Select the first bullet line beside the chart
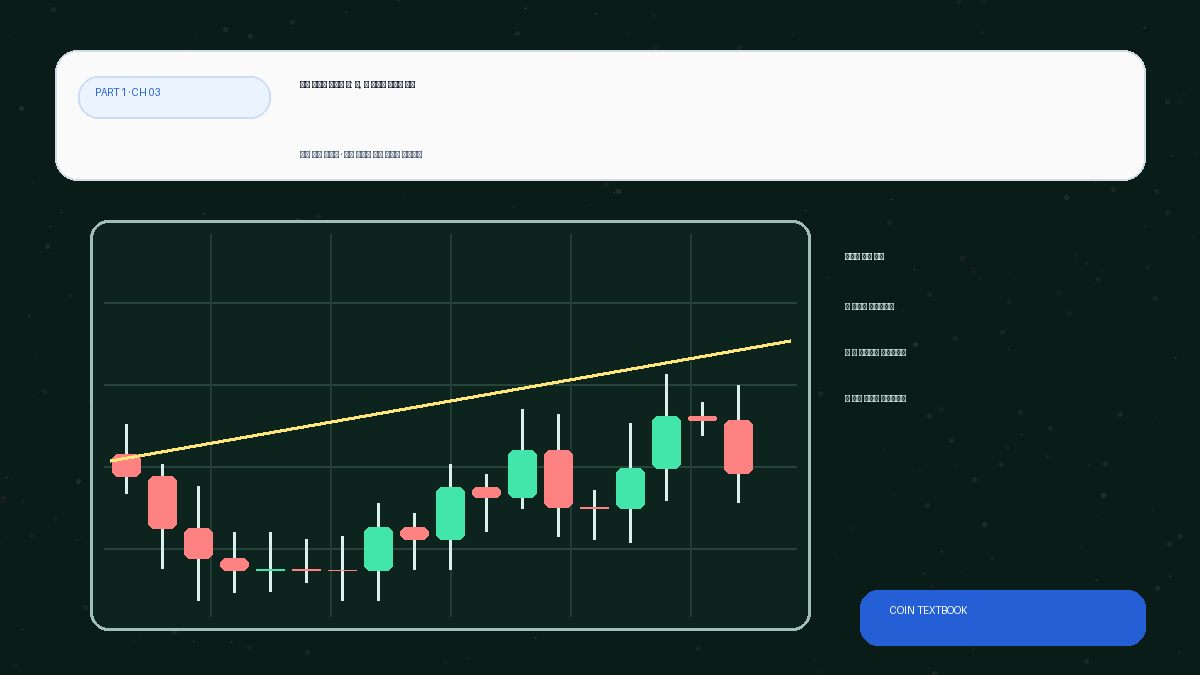1200x675 pixels. 869,307
